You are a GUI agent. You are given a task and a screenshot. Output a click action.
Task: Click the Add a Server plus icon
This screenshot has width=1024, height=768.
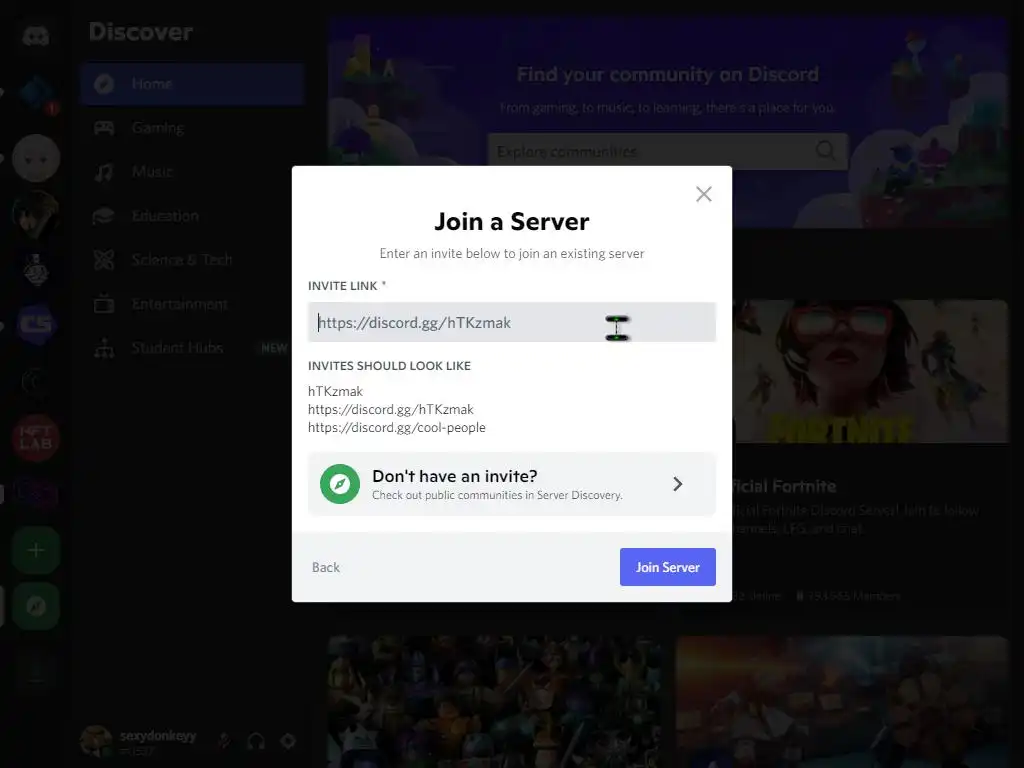(x=36, y=551)
